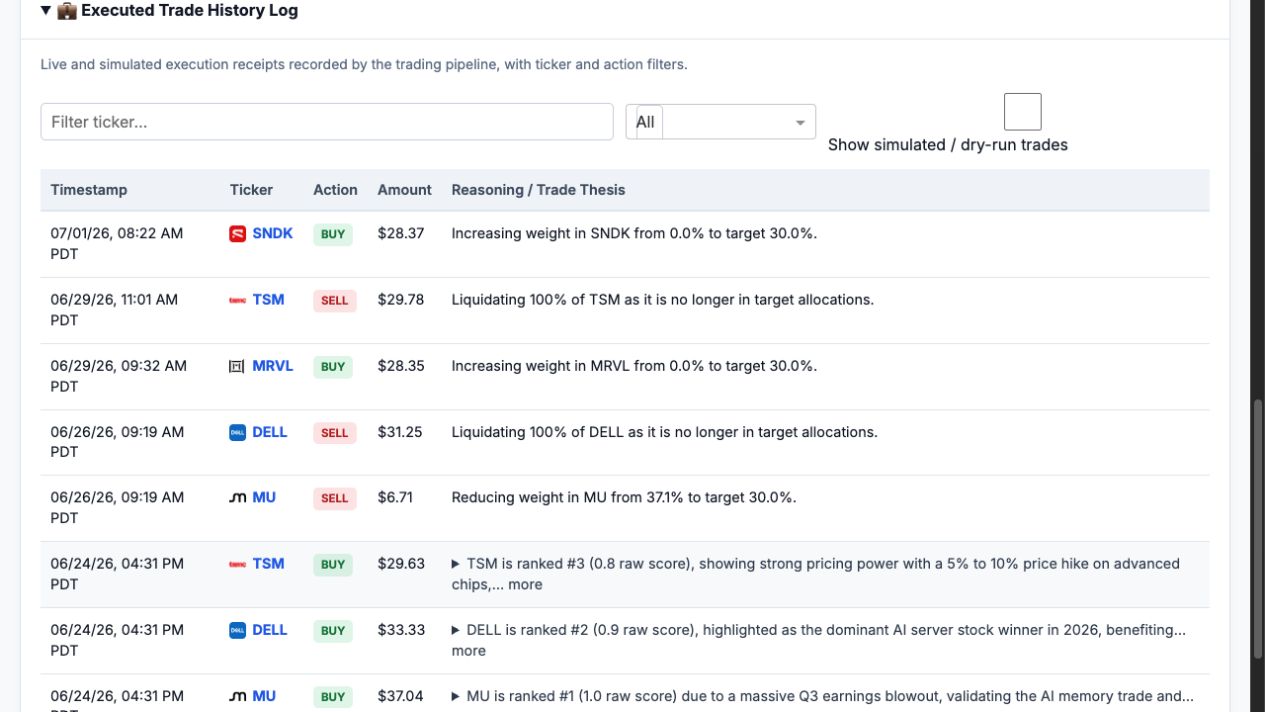Click the BUY badge in MRVL row
Viewport: 1265px width, 712px height.
pos(333,367)
